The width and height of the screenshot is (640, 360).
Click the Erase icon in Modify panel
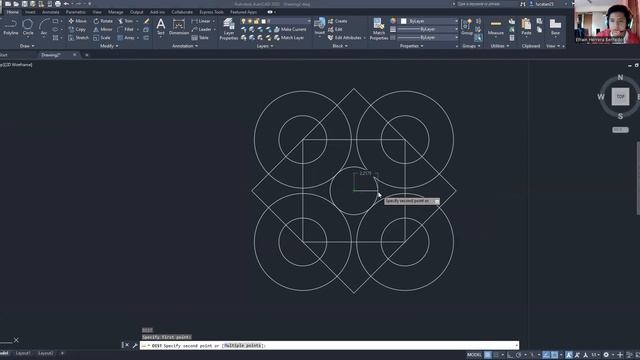[x=147, y=21]
